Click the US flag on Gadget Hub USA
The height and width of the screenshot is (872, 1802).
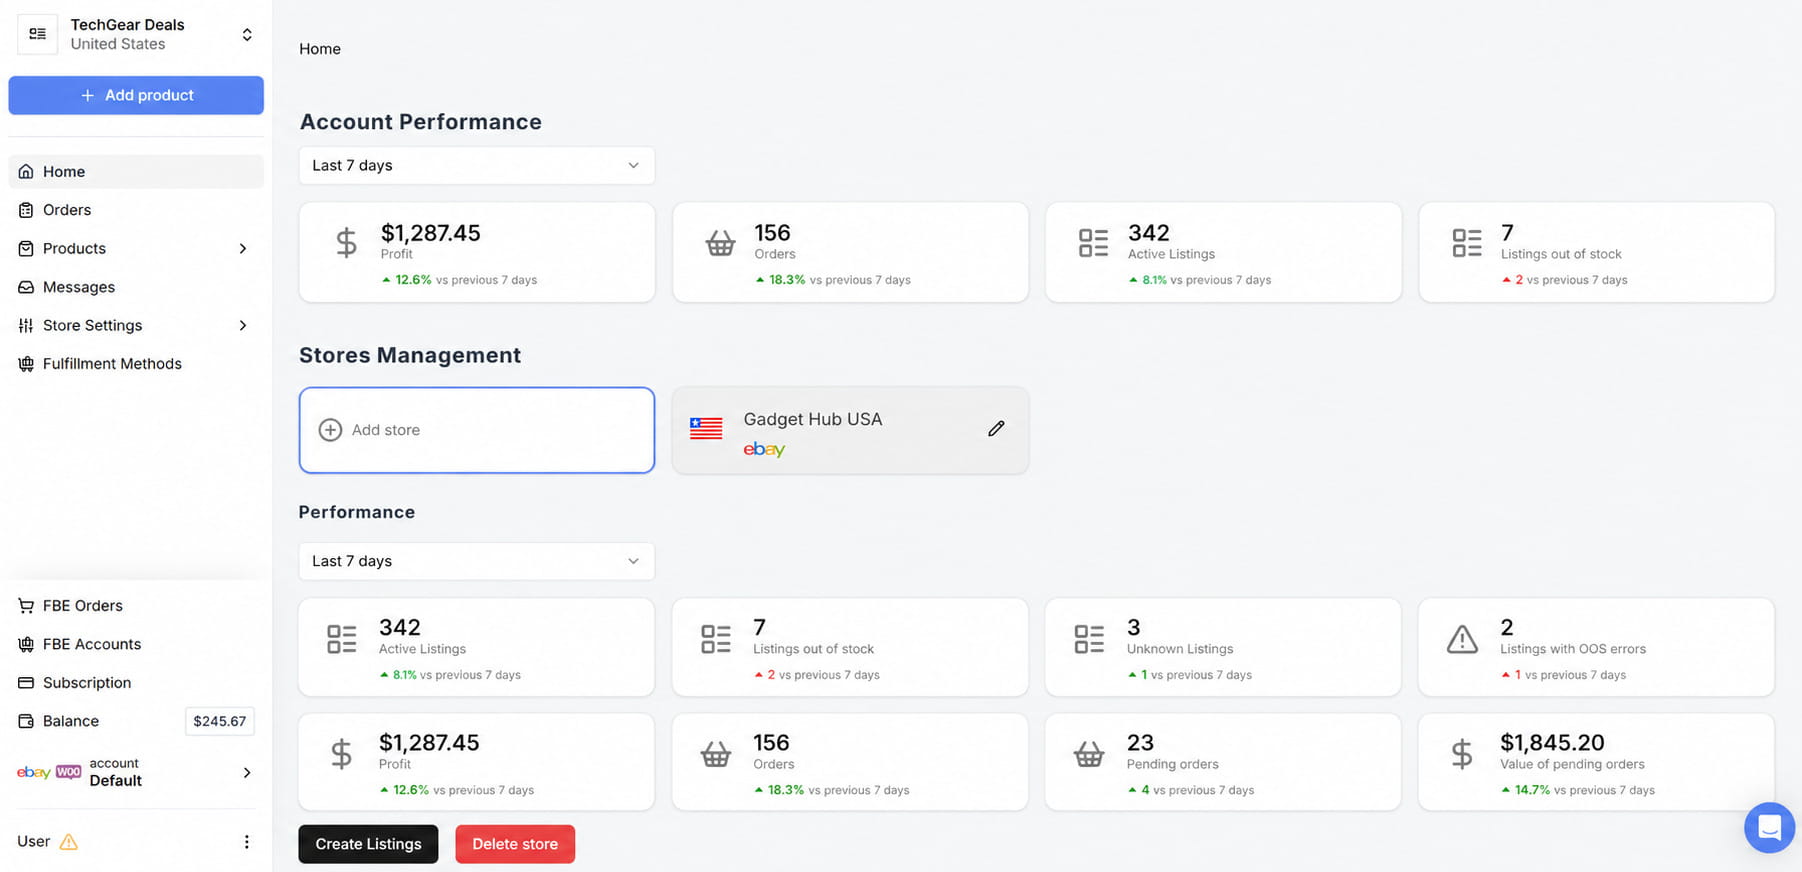pos(706,429)
